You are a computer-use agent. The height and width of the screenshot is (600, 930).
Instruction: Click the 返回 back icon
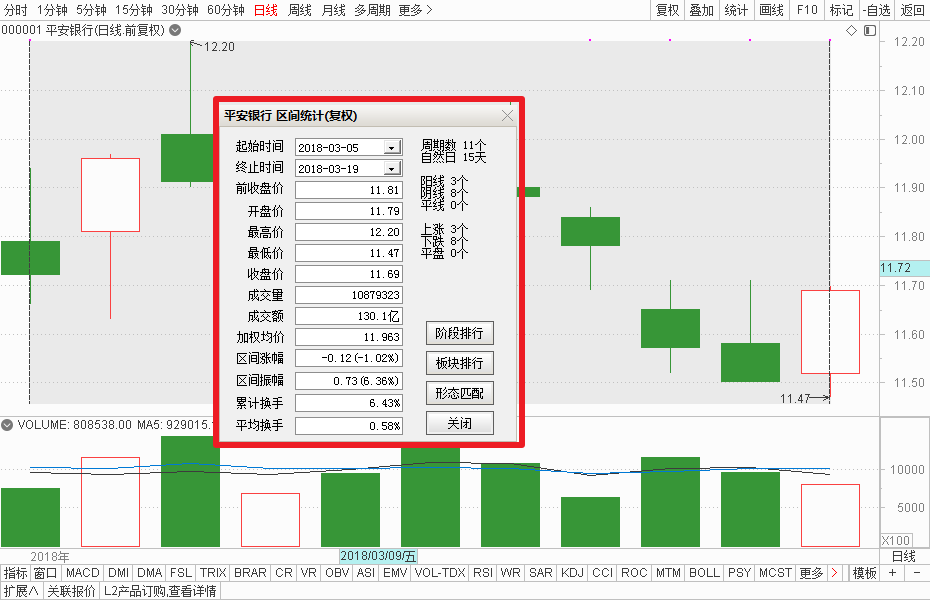pyautogui.click(x=912, y=11)
